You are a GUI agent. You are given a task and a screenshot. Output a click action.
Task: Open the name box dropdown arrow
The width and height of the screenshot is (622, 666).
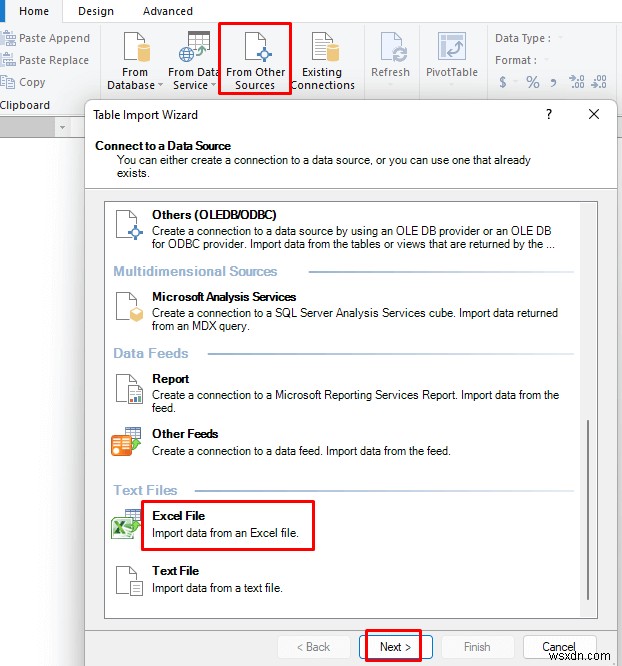62,127
